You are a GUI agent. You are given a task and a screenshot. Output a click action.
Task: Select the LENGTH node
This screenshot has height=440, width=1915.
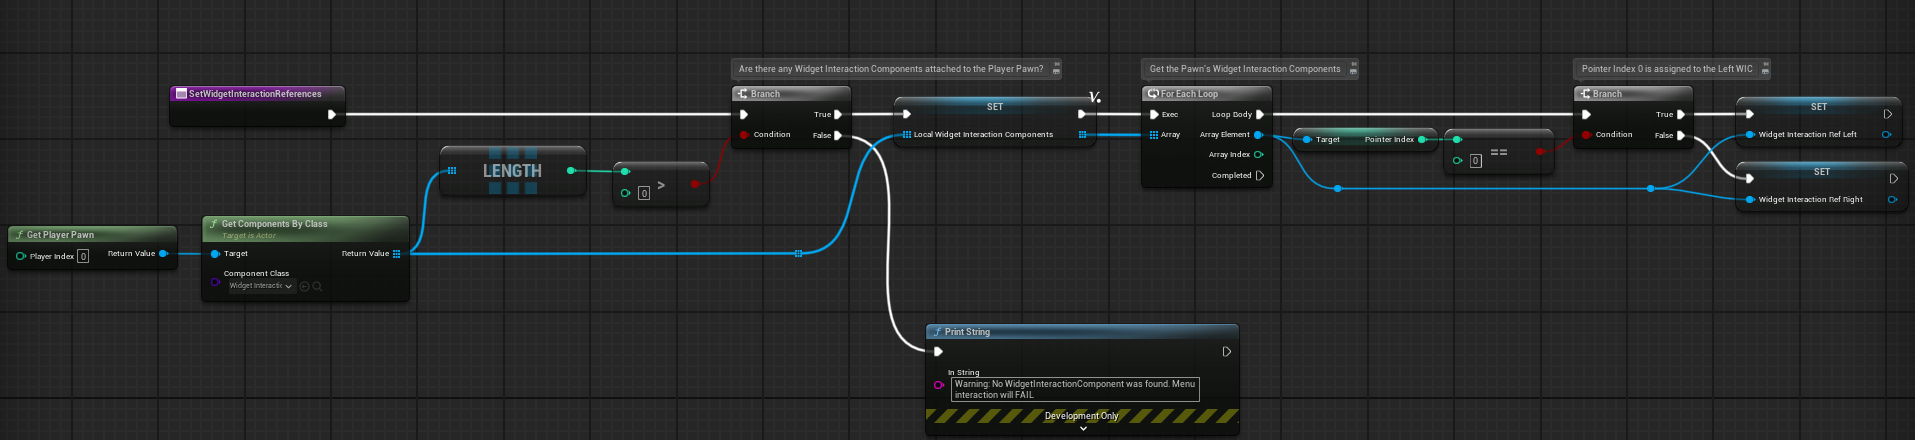tap(512, 171)
